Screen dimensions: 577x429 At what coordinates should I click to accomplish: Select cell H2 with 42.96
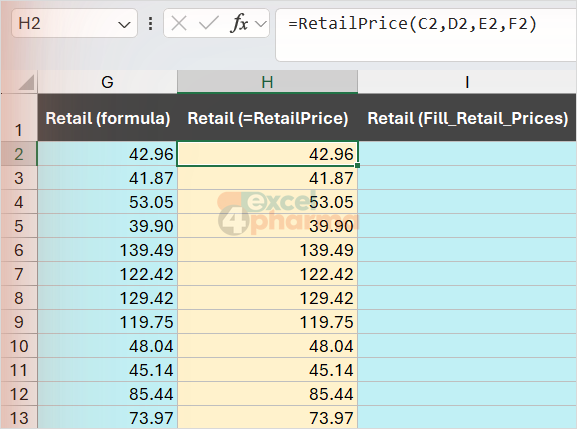pos(268,153)
